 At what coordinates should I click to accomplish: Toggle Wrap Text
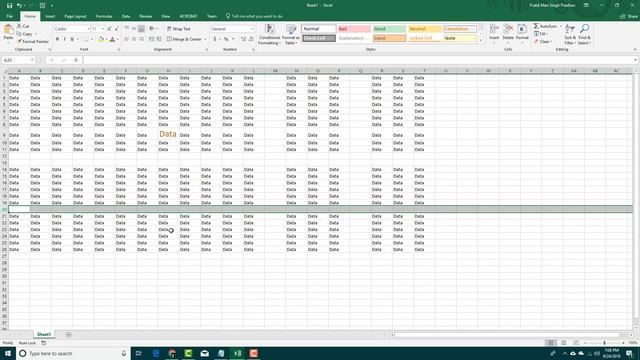[x=179, y=29]
